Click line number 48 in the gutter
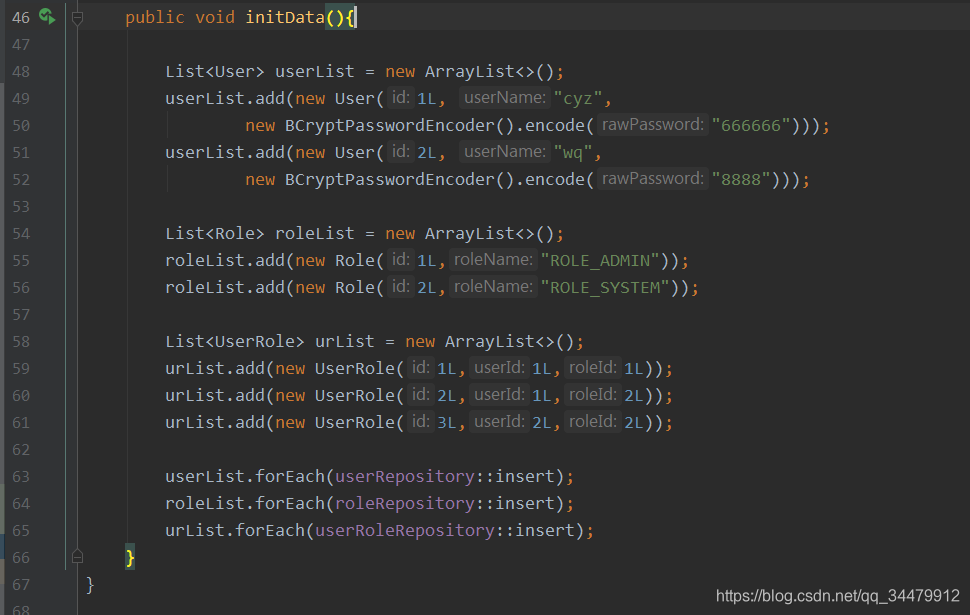 (x=20, y=72)
